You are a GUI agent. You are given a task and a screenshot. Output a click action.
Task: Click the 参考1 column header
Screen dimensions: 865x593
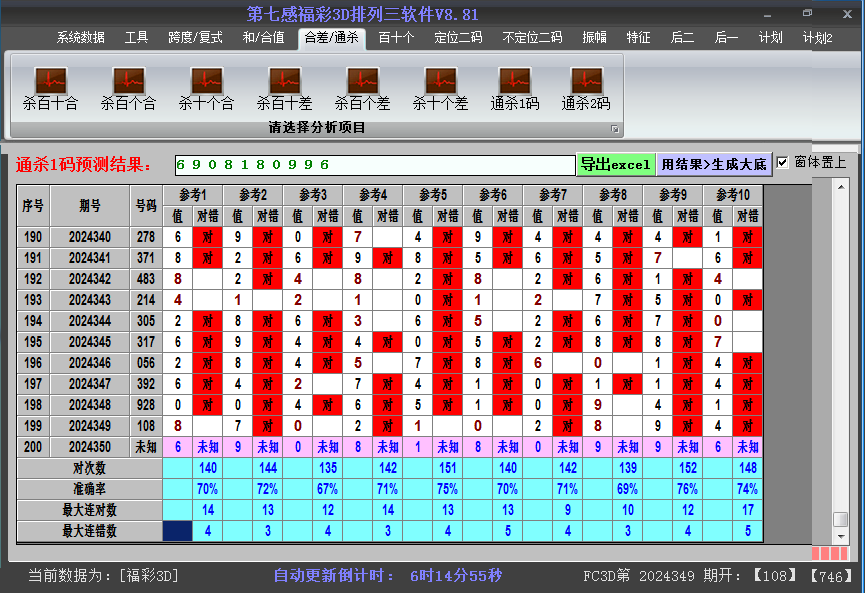[193, 195]
